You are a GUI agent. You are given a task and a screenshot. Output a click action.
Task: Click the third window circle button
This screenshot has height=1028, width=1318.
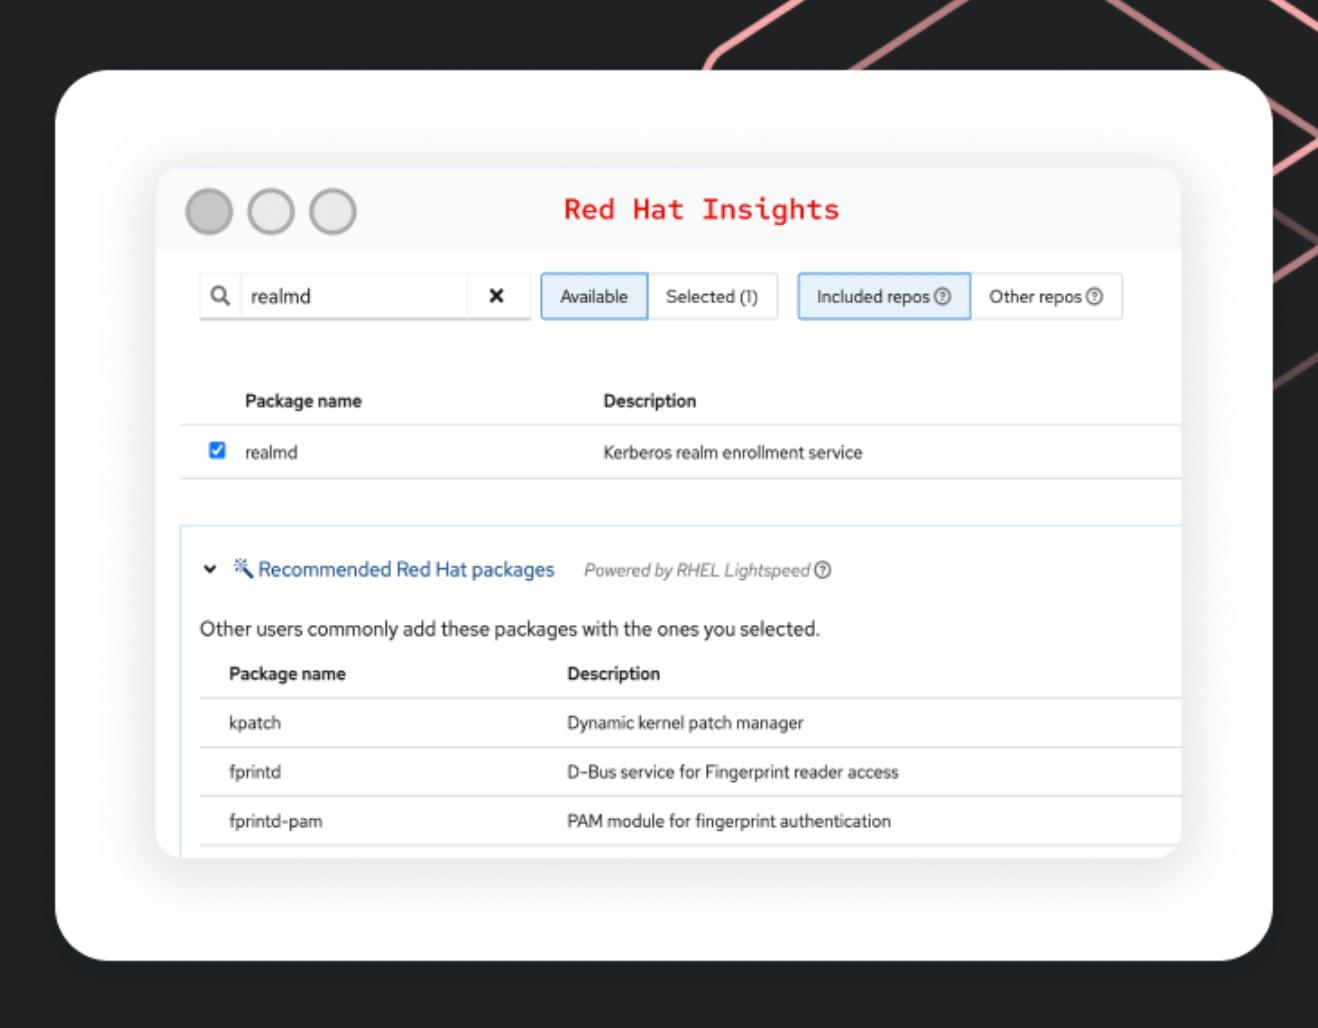tap(333, 212)
